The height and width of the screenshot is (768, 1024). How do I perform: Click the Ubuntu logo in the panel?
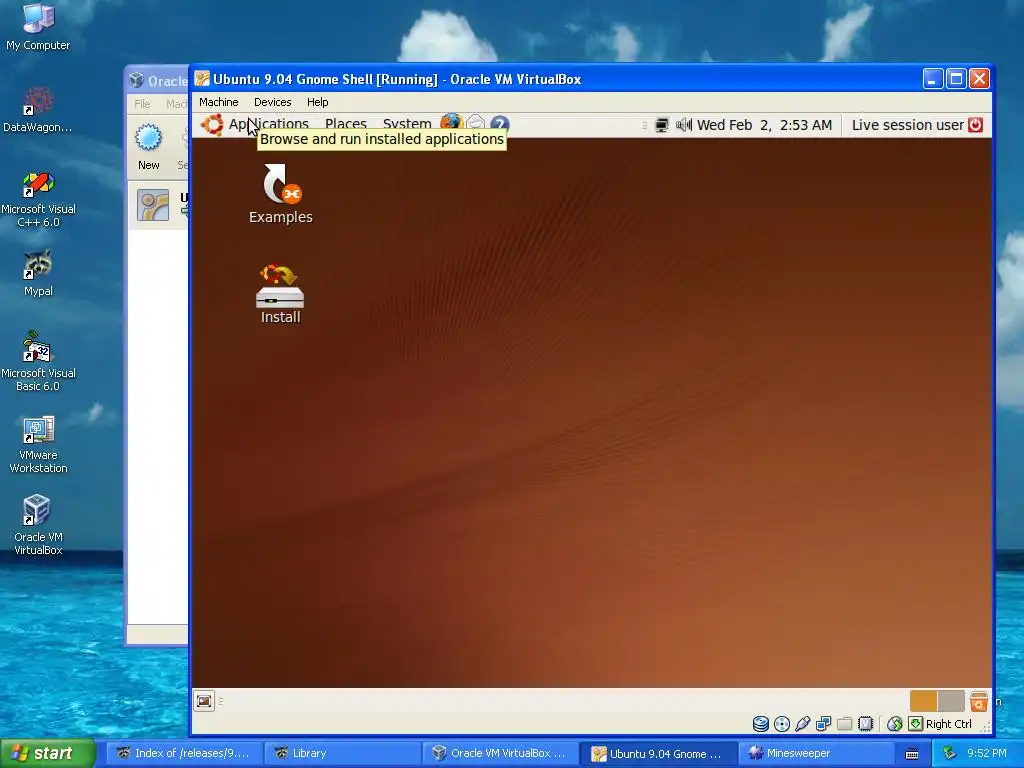click(212, 124)
